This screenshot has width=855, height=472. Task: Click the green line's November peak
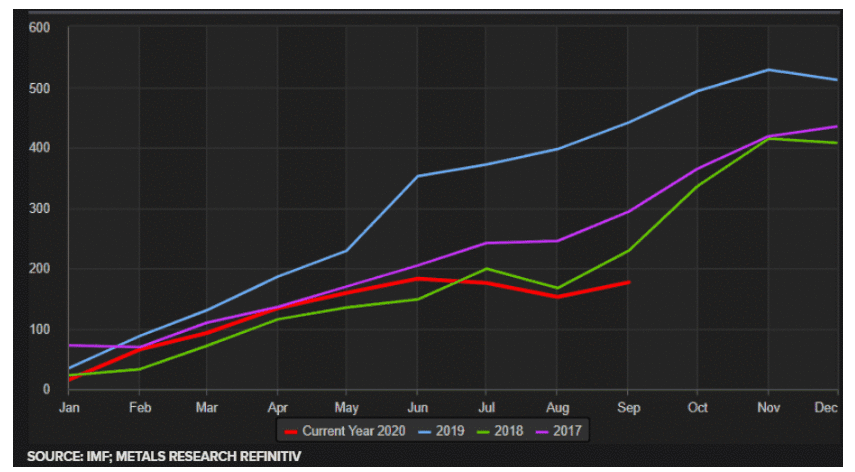(768, 139)
